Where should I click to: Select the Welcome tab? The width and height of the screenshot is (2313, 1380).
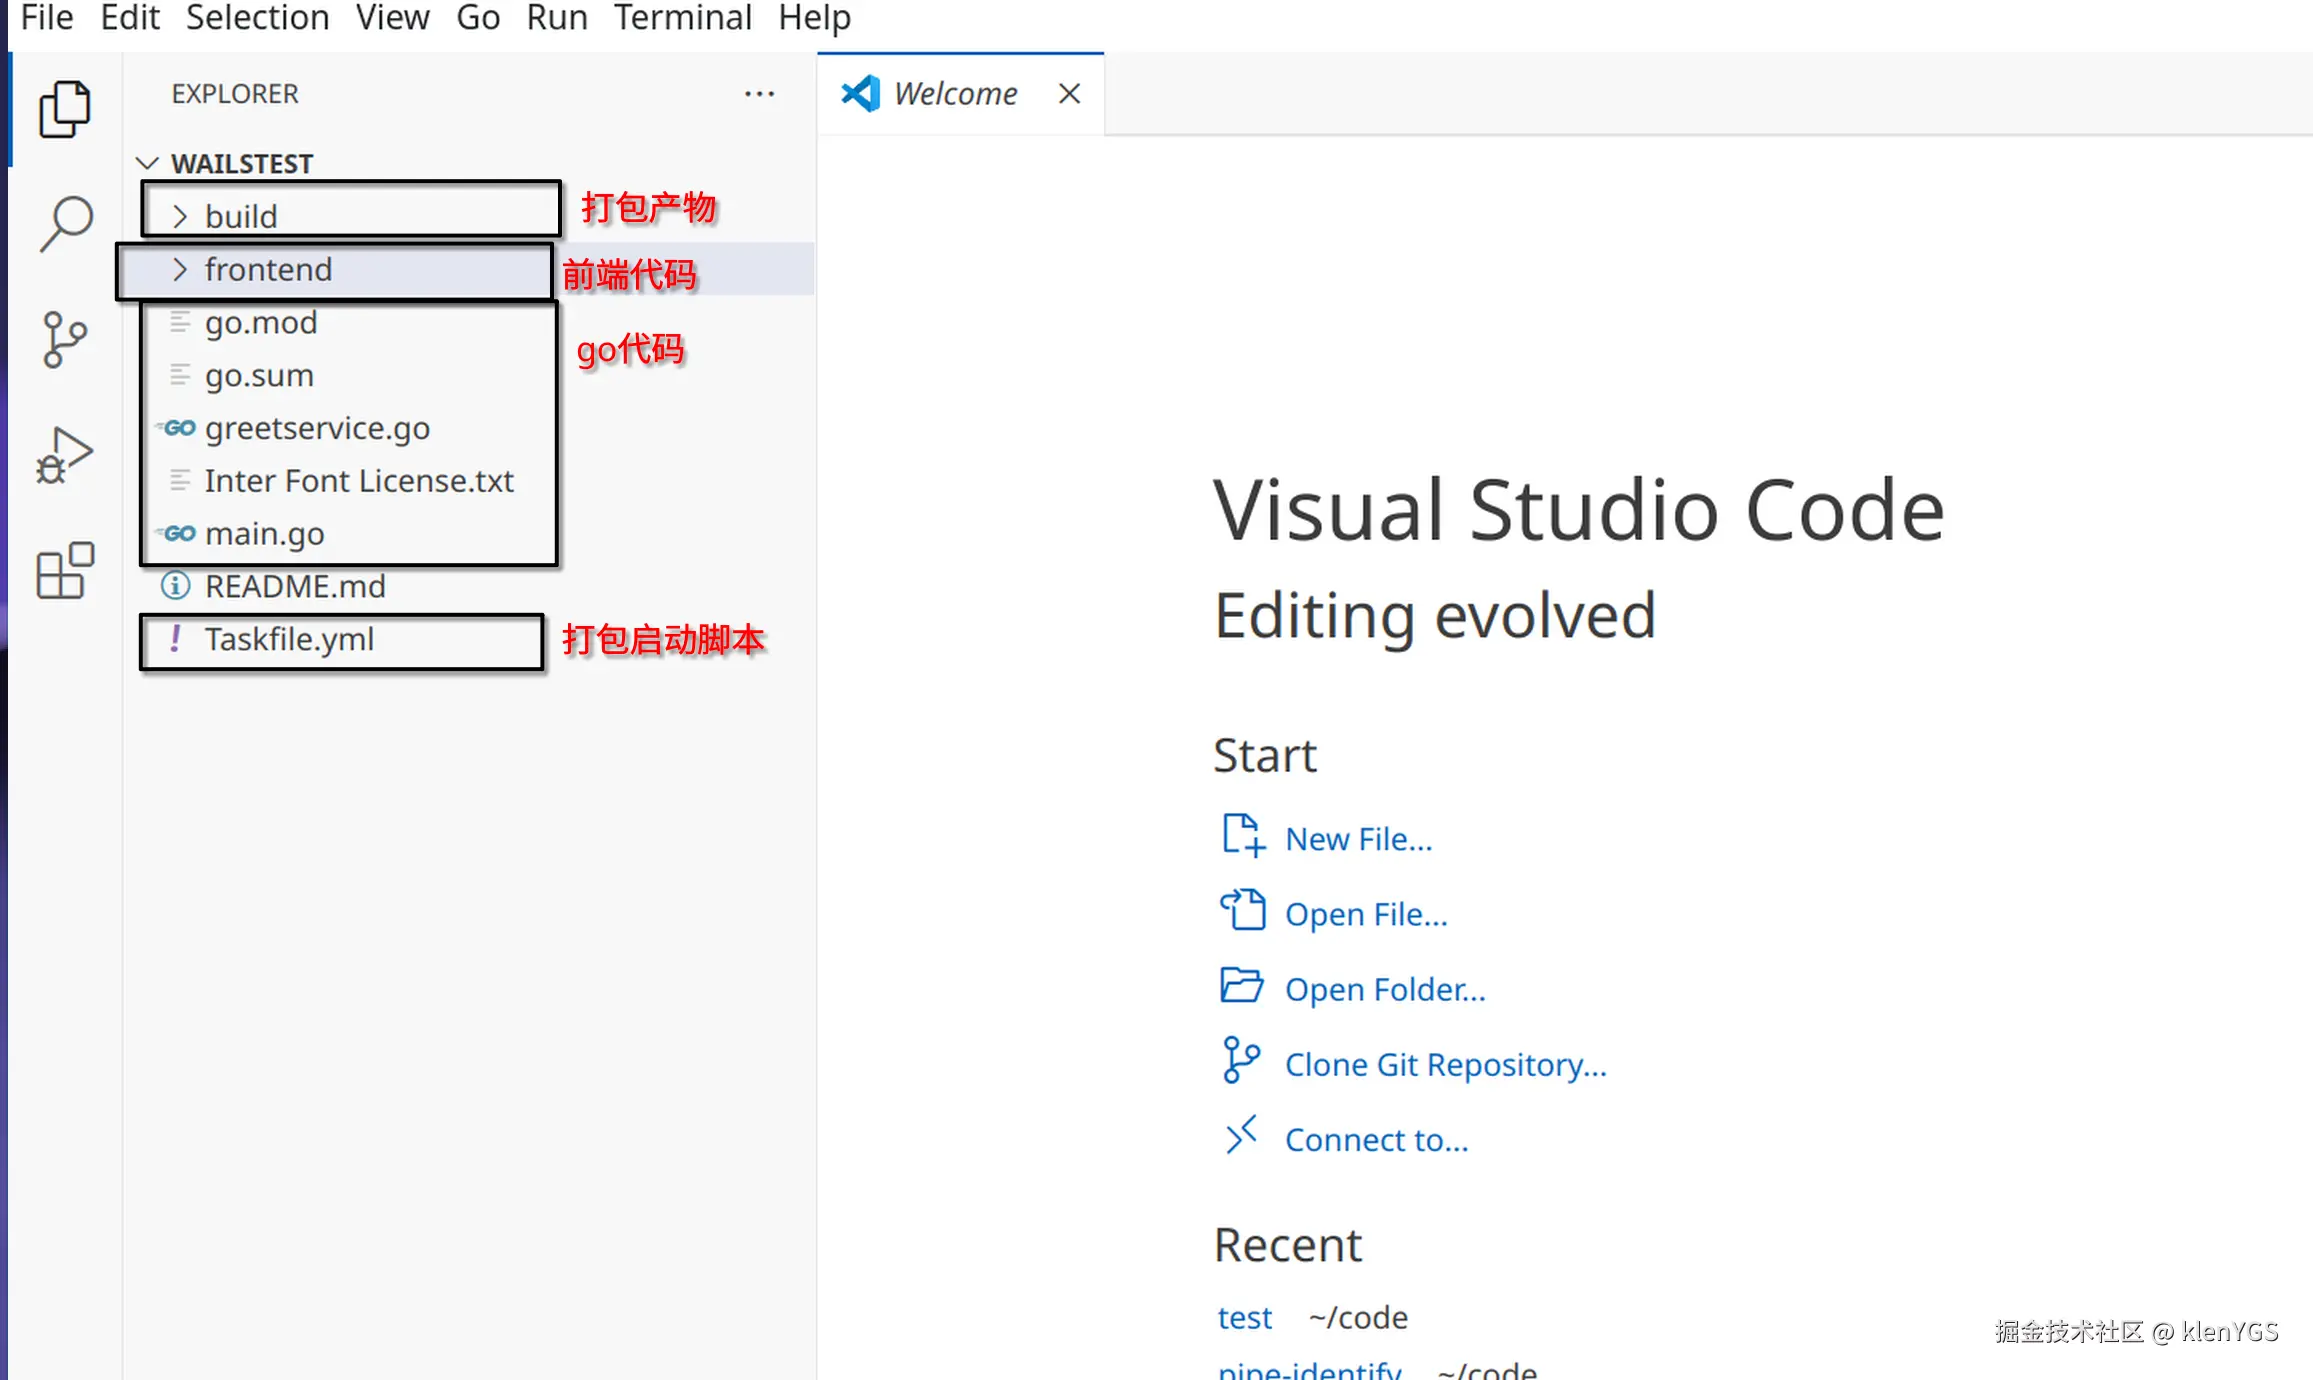pos(954,94)
